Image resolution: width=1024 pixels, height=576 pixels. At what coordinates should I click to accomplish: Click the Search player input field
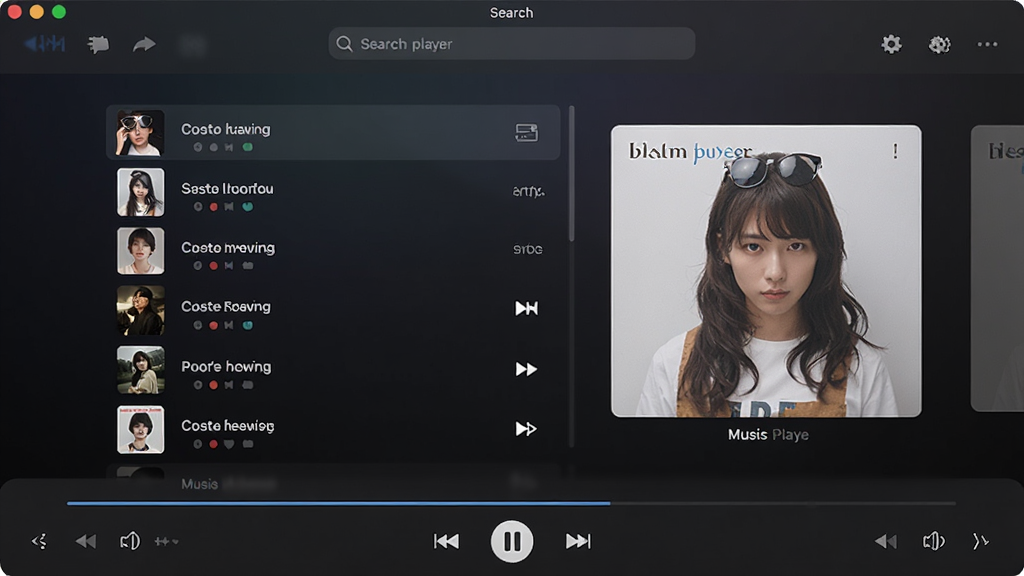(511, 44)
